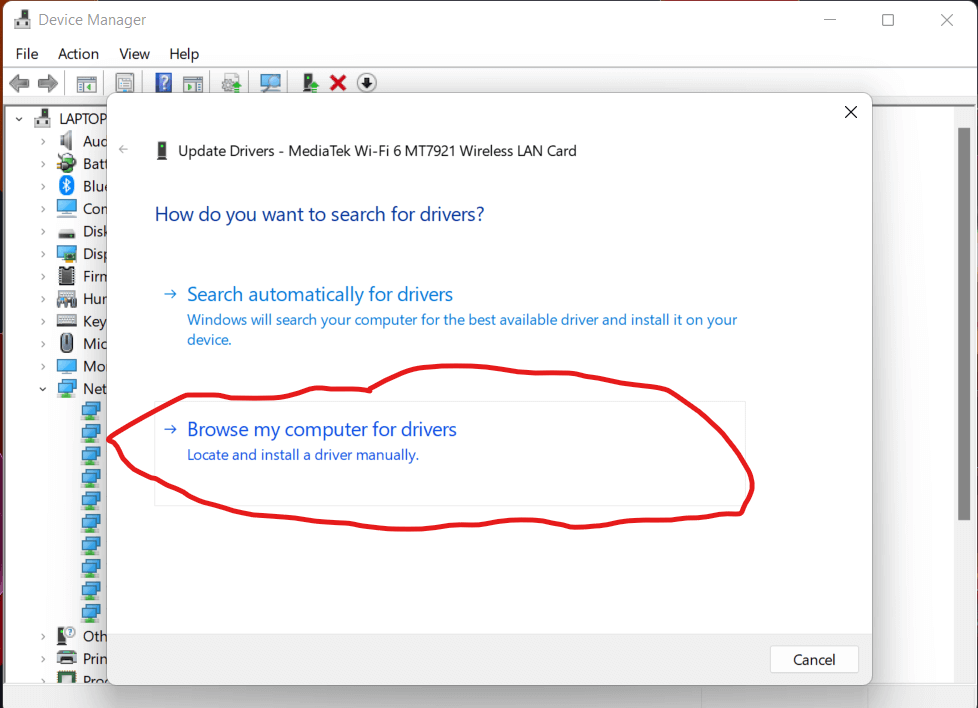Select the Display adapters tree item icon
Screen dimensions: 978x708
click(67, 253)
